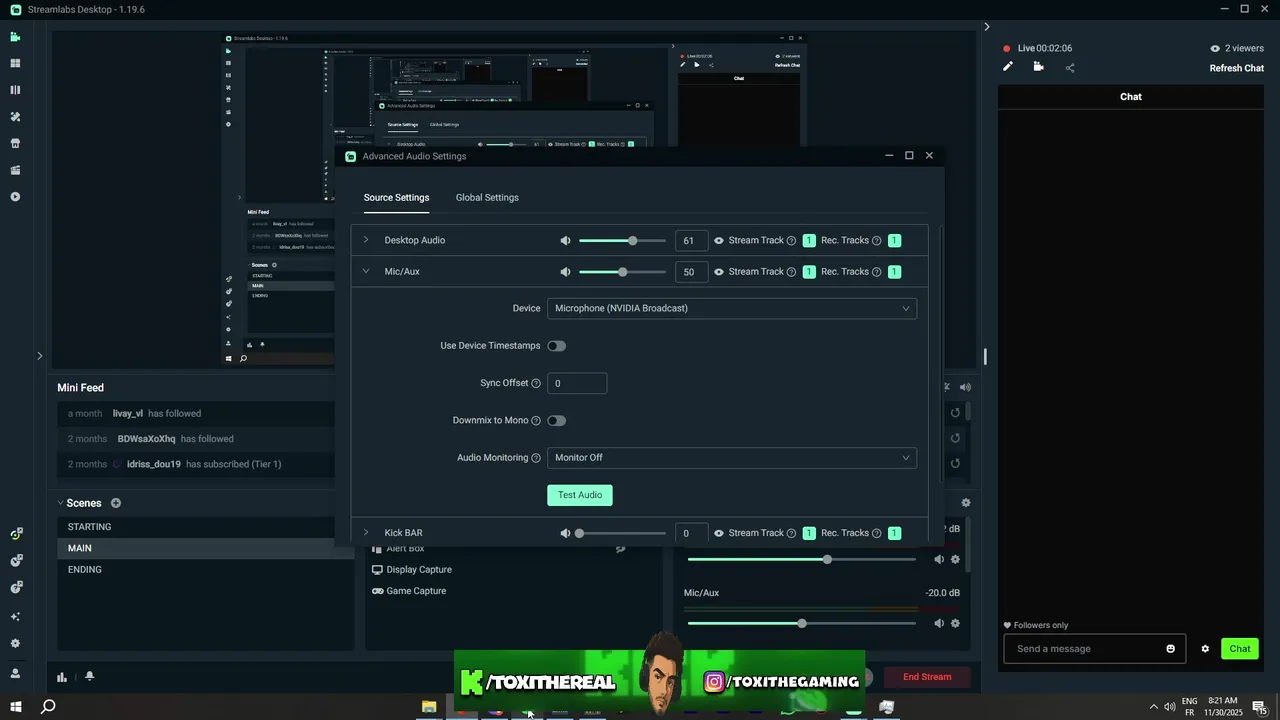The height and width of the screenshot is (720, 1280).
Task: Collapse the Scenes panel chevron
Action: (x=60, y=503)
